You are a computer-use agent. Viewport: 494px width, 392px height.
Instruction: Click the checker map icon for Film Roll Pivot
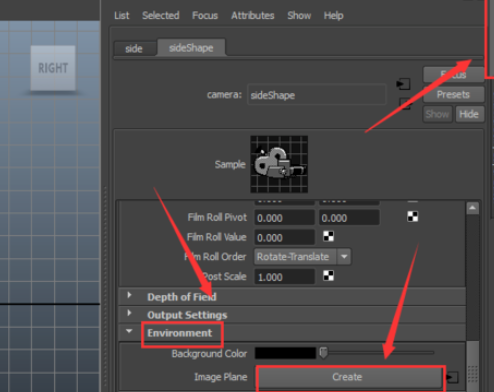point(413,217)
